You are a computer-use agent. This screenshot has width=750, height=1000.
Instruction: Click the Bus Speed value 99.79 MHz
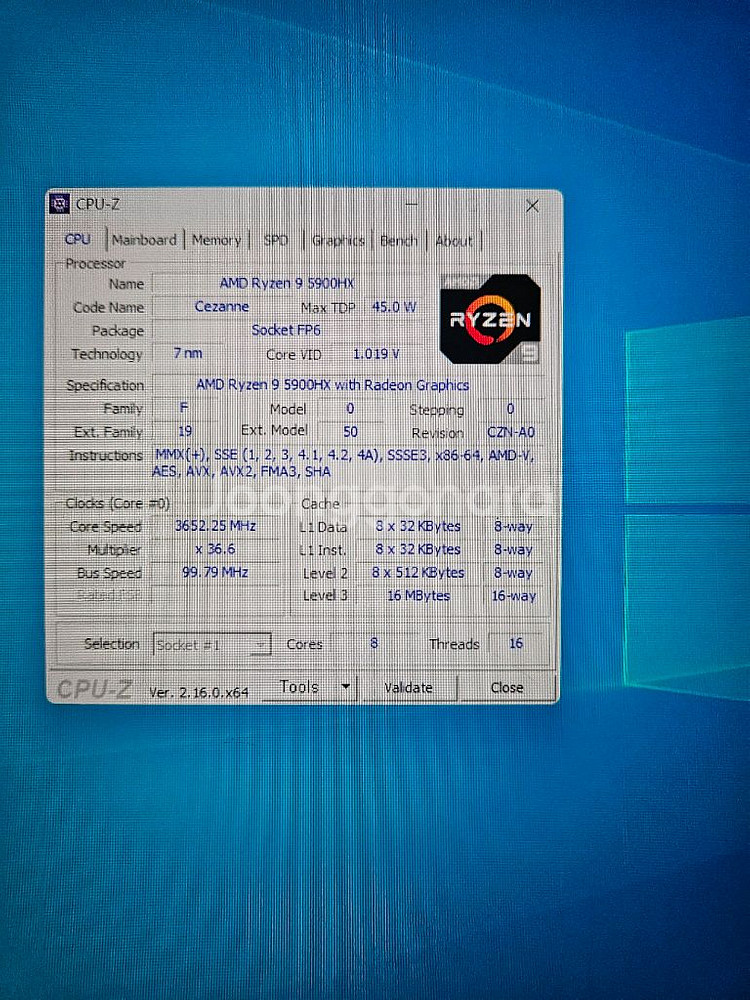point(215,572)
